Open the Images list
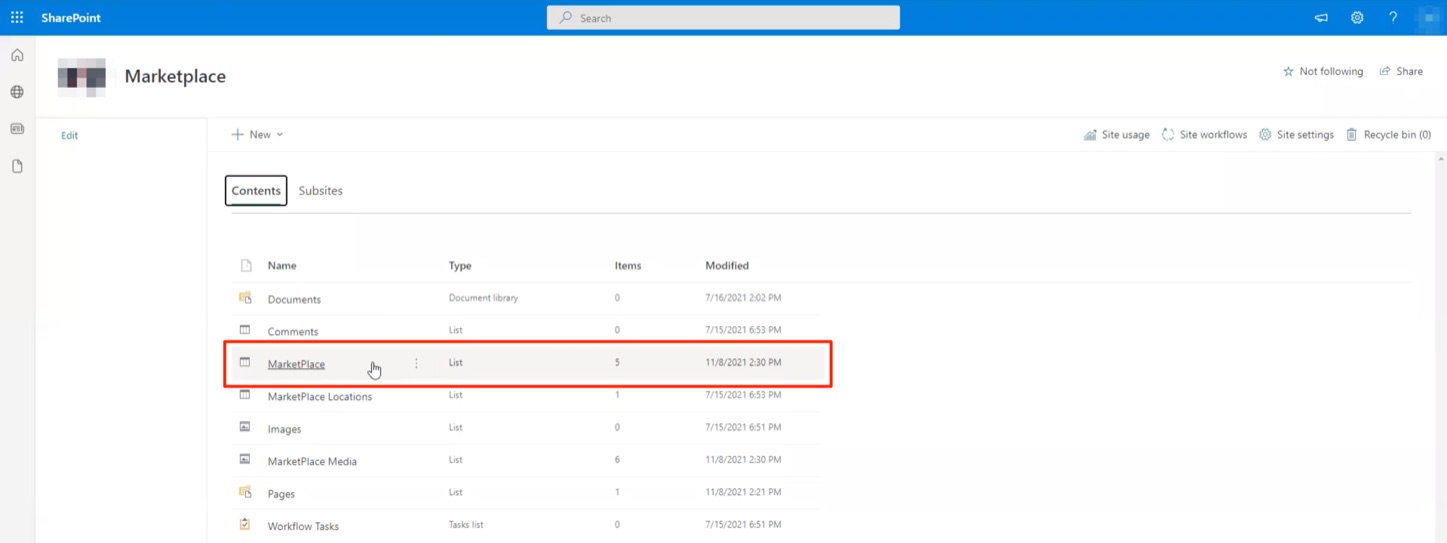Viewport: 1447px width, 543px height. 284,429
